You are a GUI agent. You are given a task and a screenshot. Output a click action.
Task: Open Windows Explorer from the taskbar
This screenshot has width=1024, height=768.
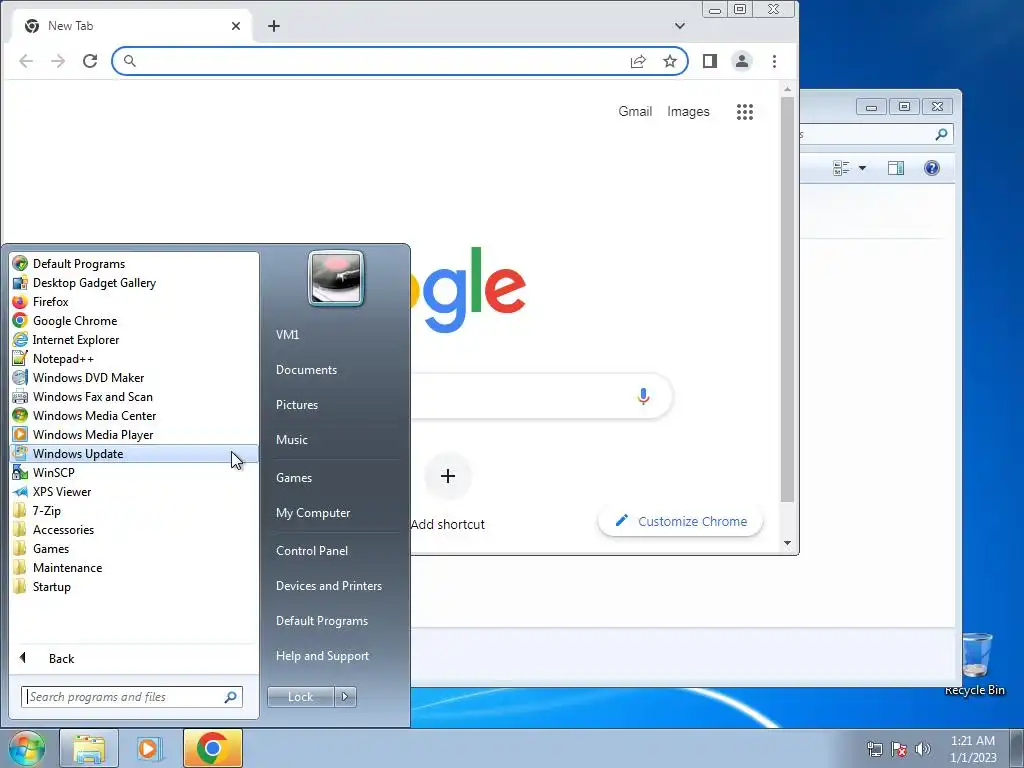click(x=89, y=748)
